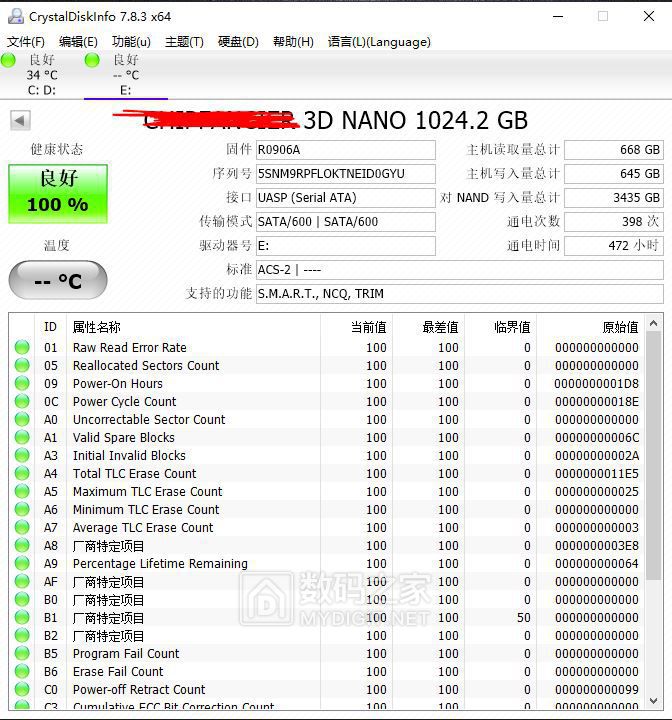
Task: Click status icon for attribute B1 row
Action: coord(22,617)
